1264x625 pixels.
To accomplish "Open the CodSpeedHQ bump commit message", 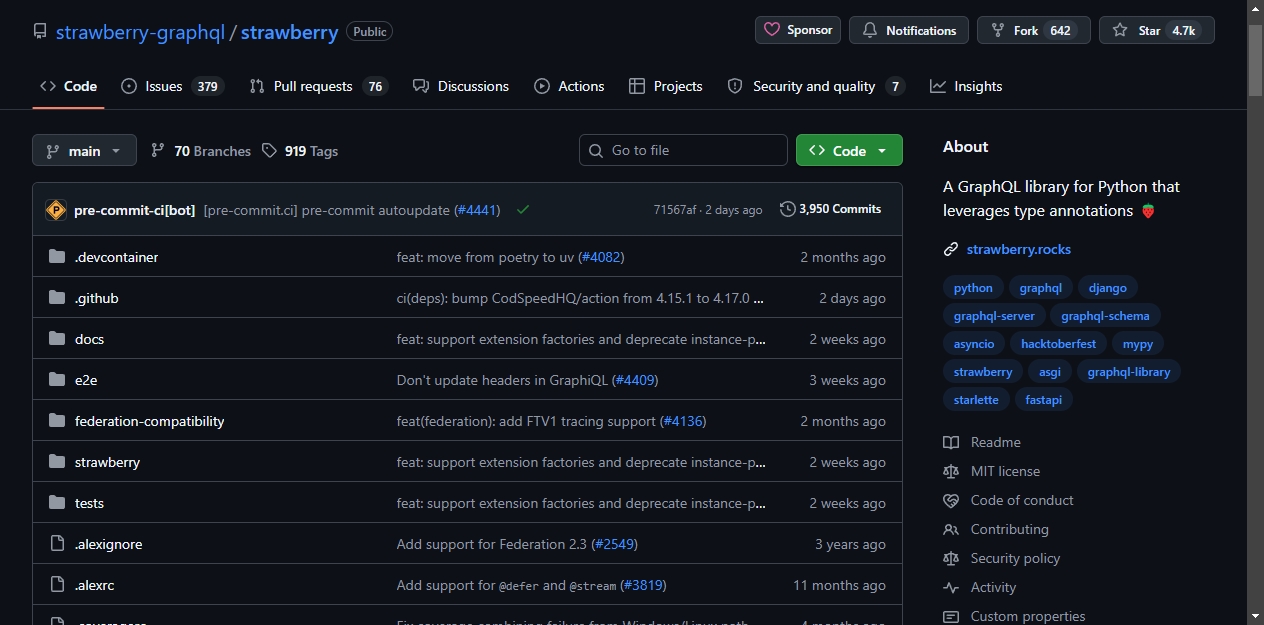I will (x=581, y=298).
